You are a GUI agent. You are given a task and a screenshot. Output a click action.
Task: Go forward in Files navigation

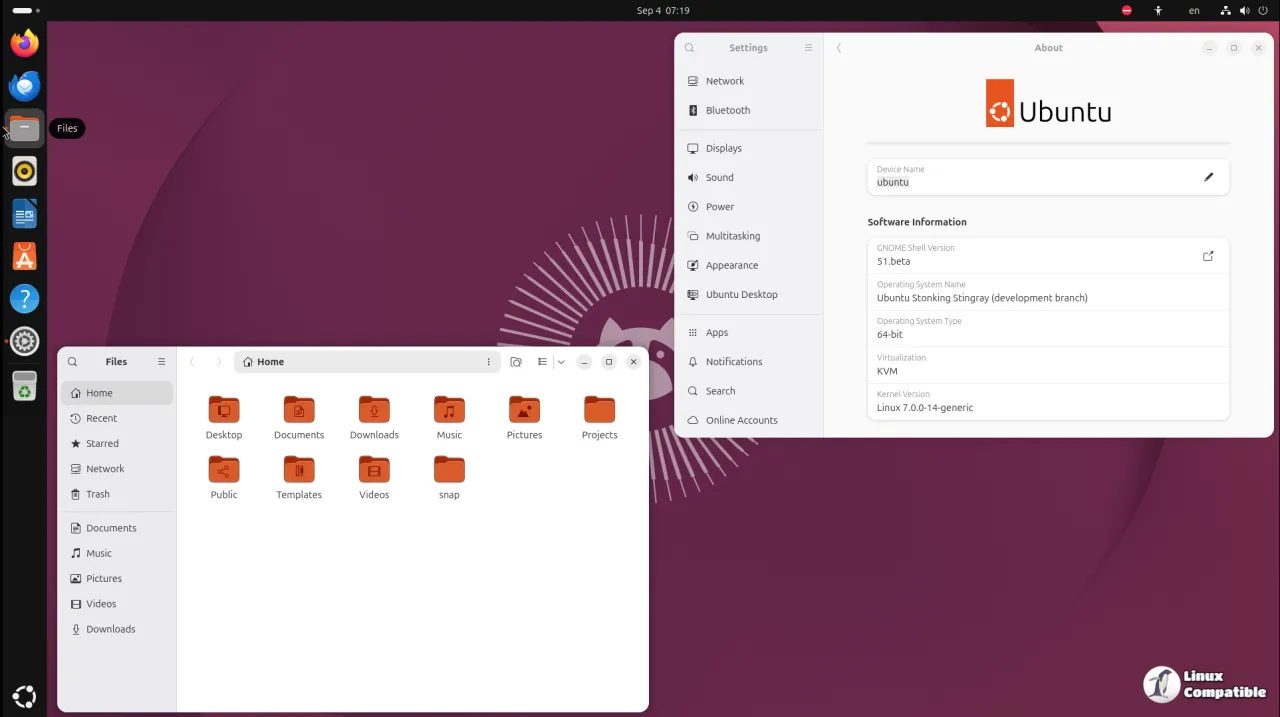[x=218, y=362]
